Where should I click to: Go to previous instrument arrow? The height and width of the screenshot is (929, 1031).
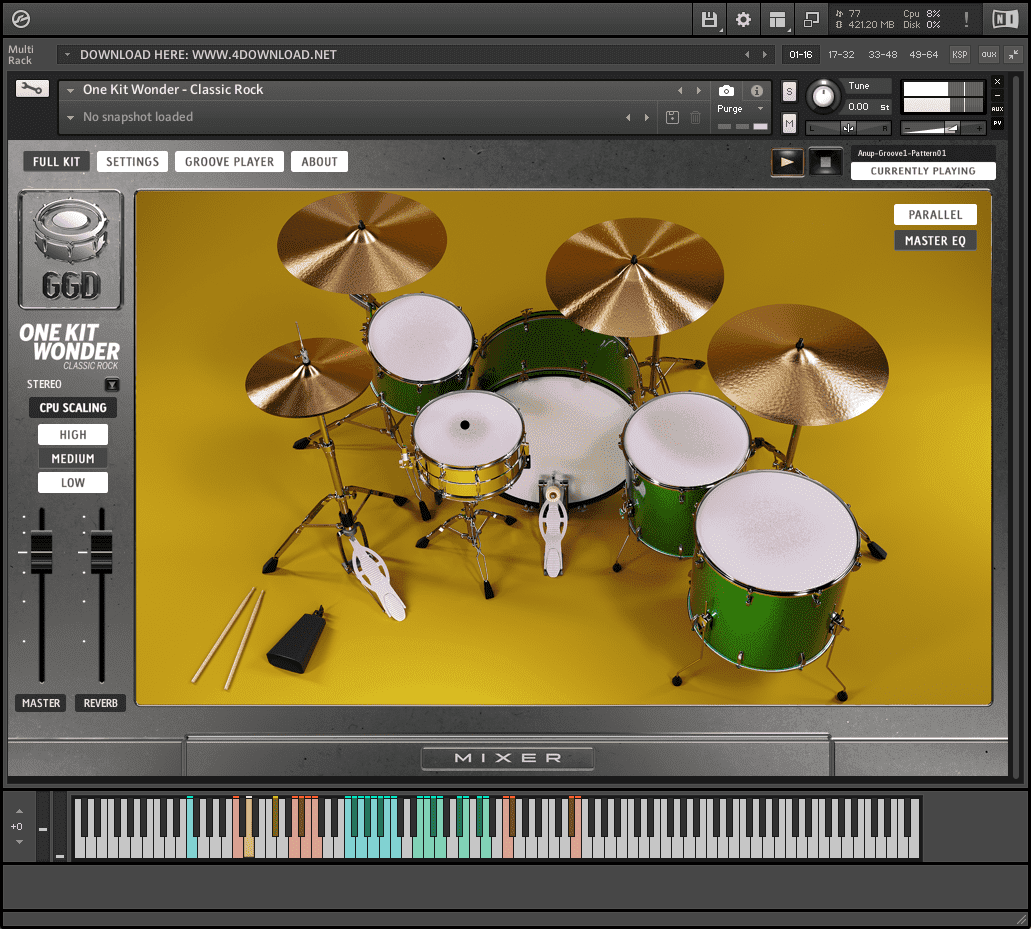coord(680,90)
